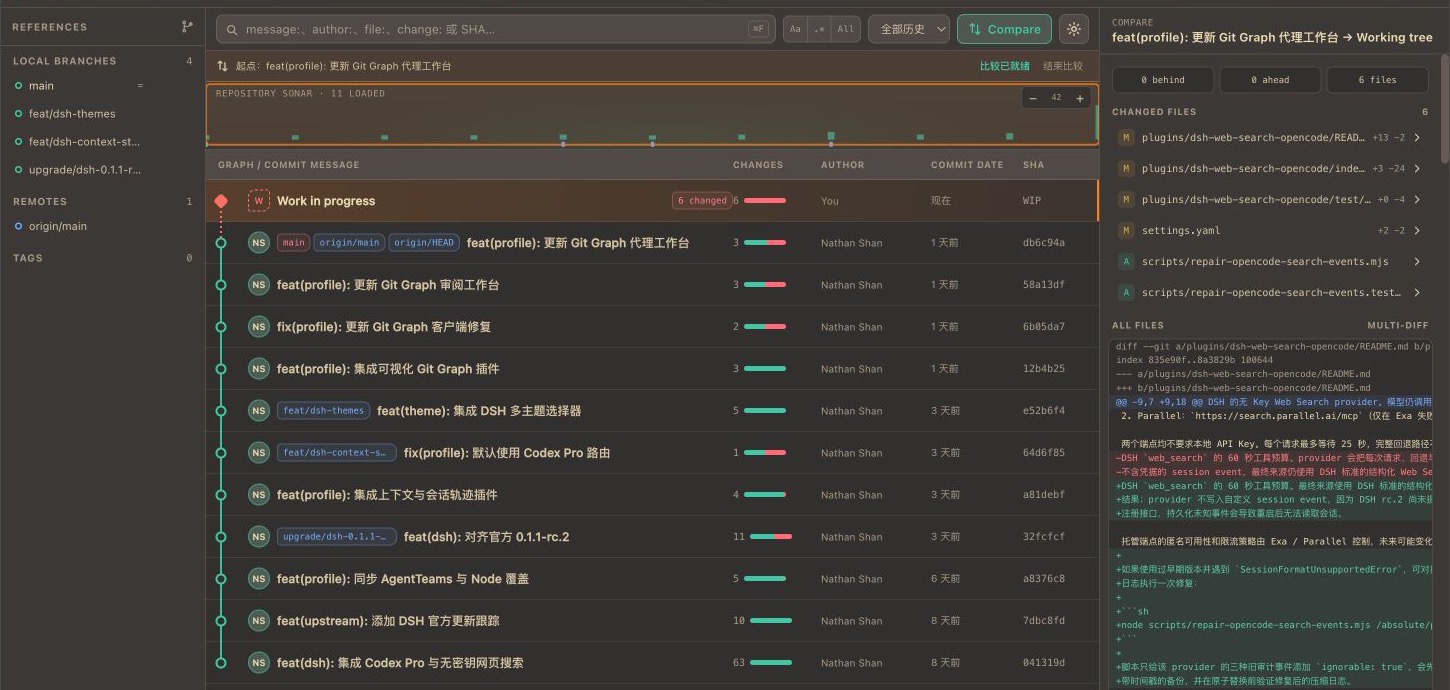Open the 全部历史 history dropdown
1450x690 pixels.
(x=909, y=29)
